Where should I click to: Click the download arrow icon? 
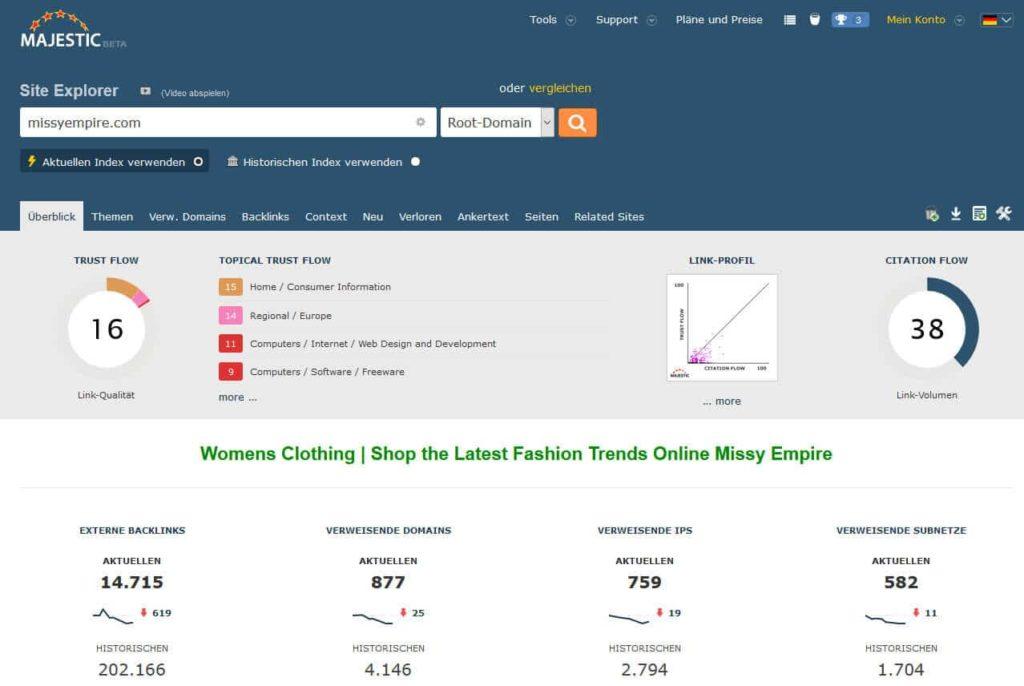coord(955,214)
